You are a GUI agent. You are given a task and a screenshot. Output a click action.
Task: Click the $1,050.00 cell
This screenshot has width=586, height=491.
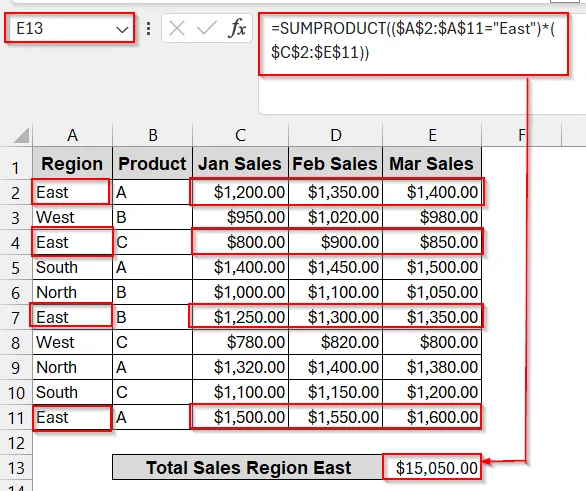tap(432, 292)
